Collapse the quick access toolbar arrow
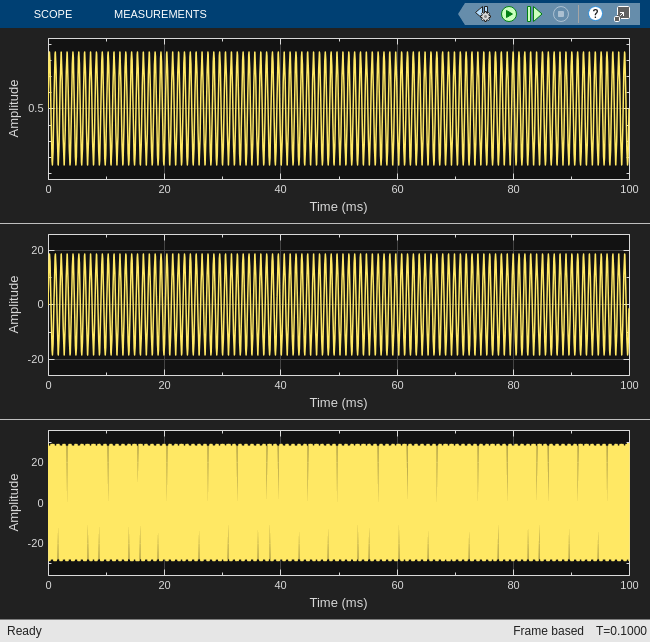Image resolution: width=650 pixels, height=642 pixels. 463,14
